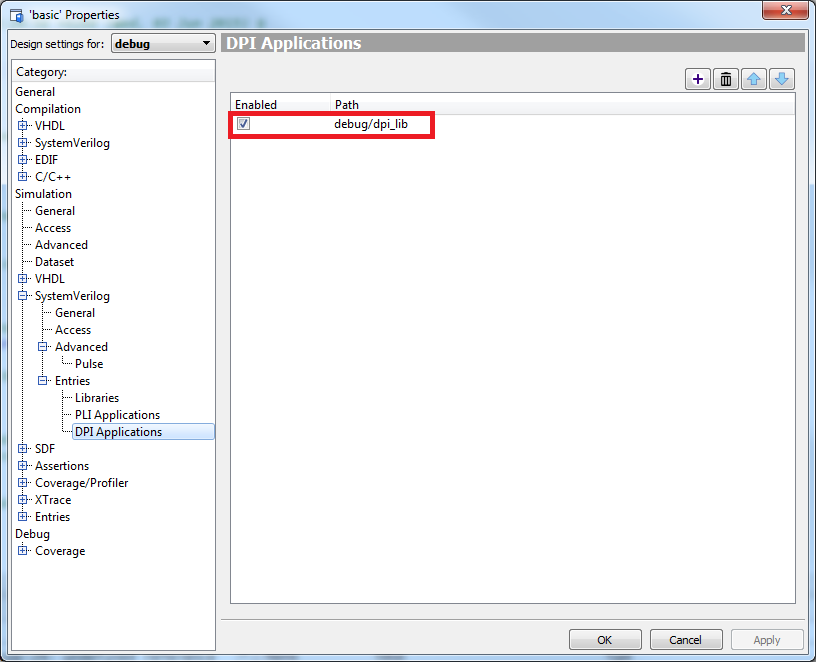Expand the C/C++ compilation node

(x=23, y=177)
